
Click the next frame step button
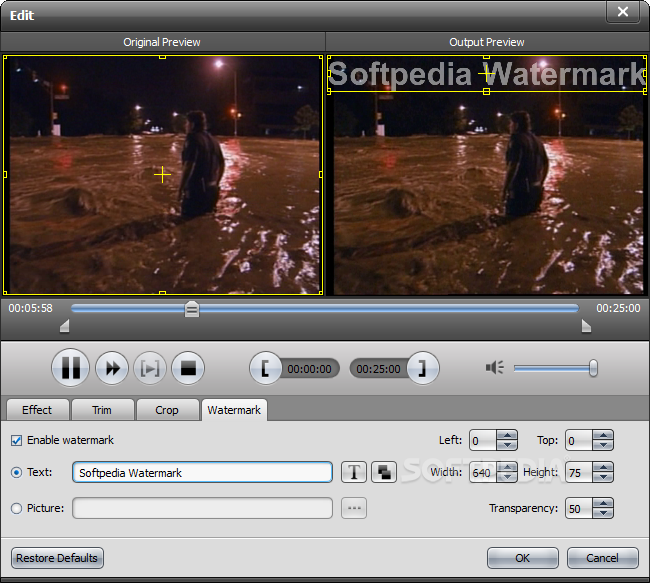pyautogui.click(x=150, y=368)
